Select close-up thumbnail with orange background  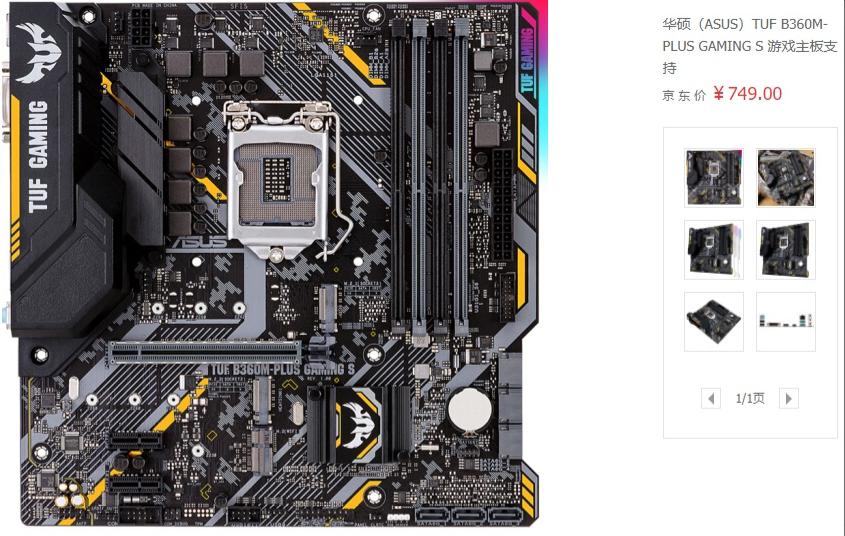786,178
